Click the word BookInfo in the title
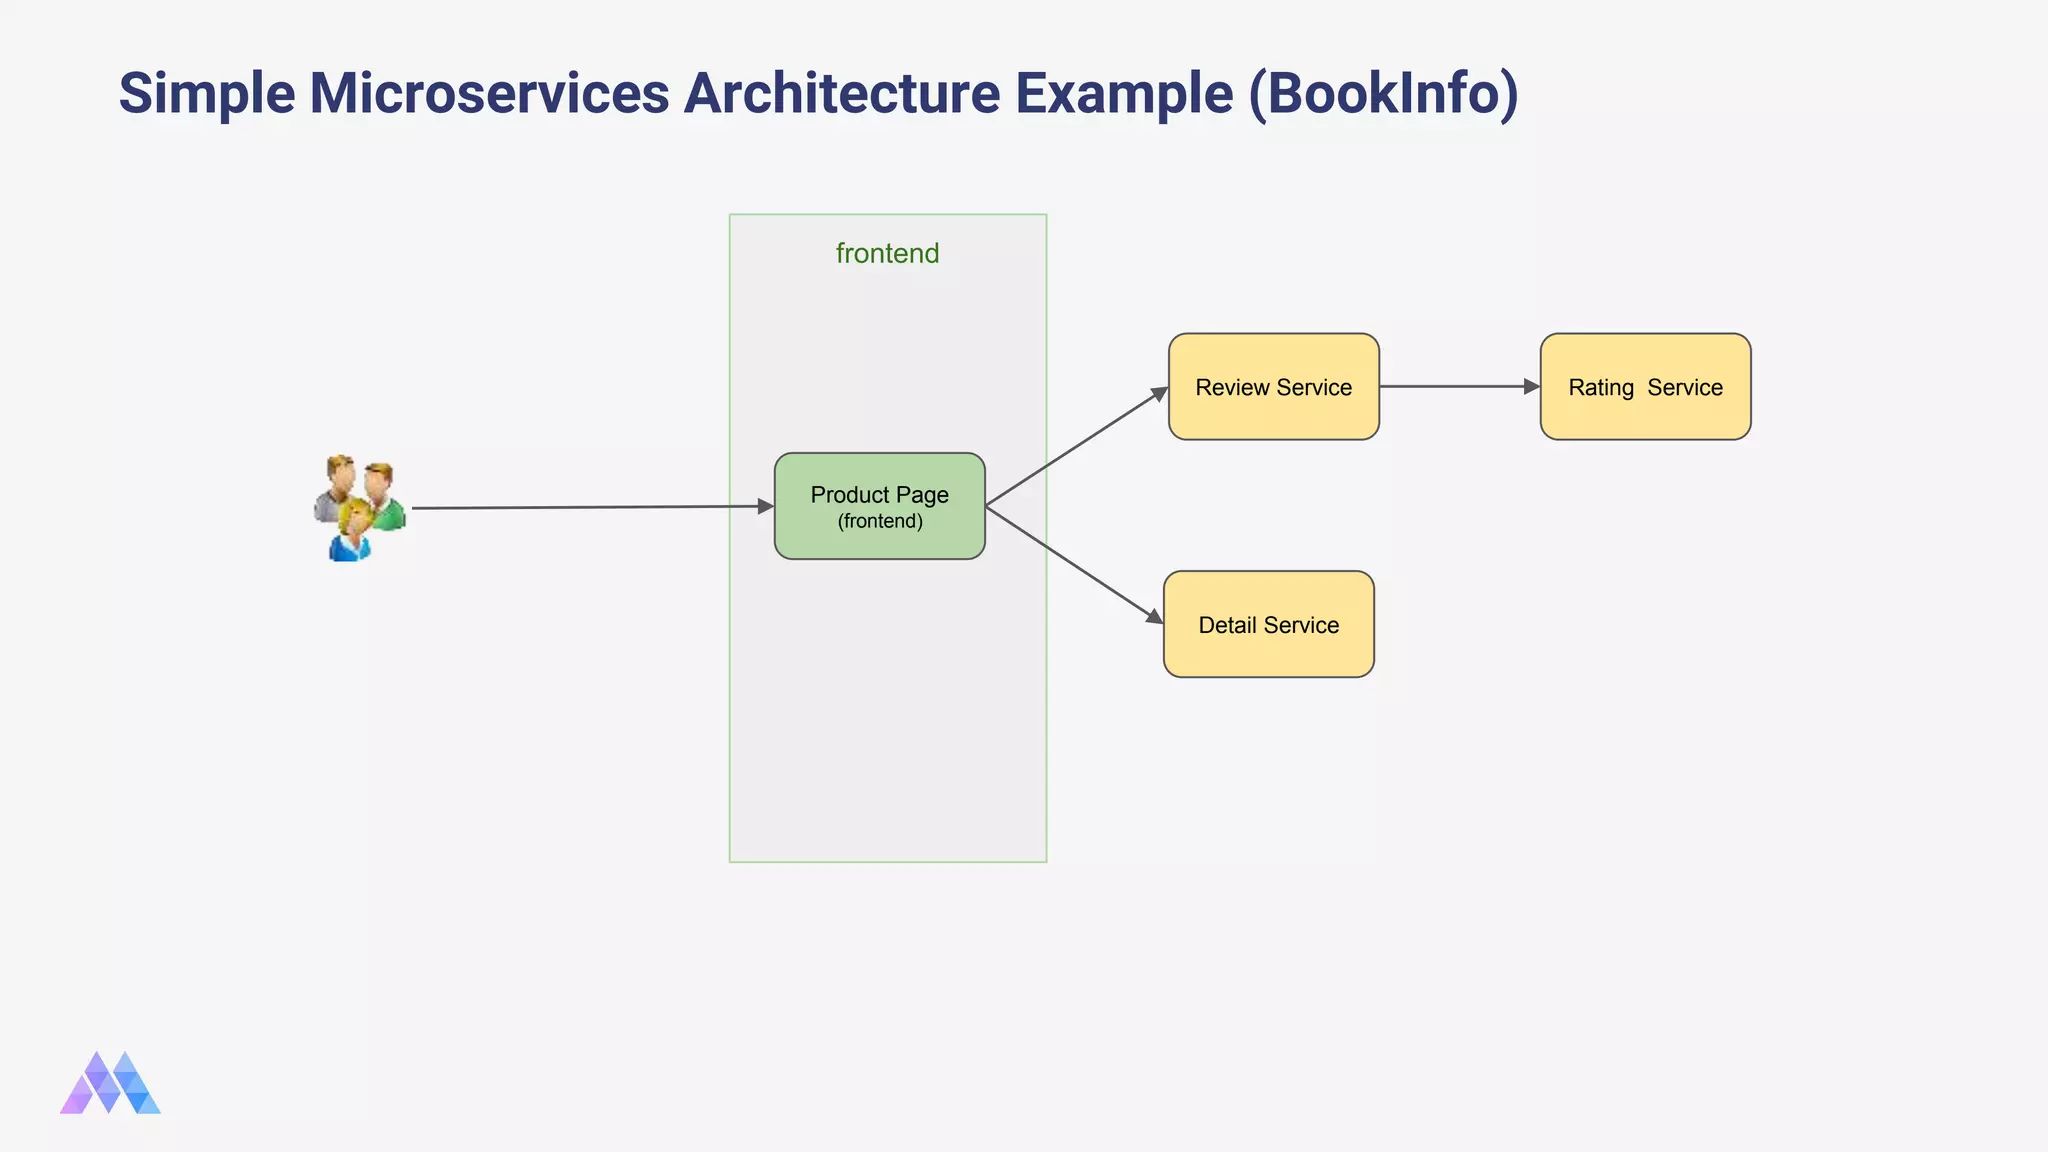This screenshot has height=1152, width=2048. coord(1383,94)
